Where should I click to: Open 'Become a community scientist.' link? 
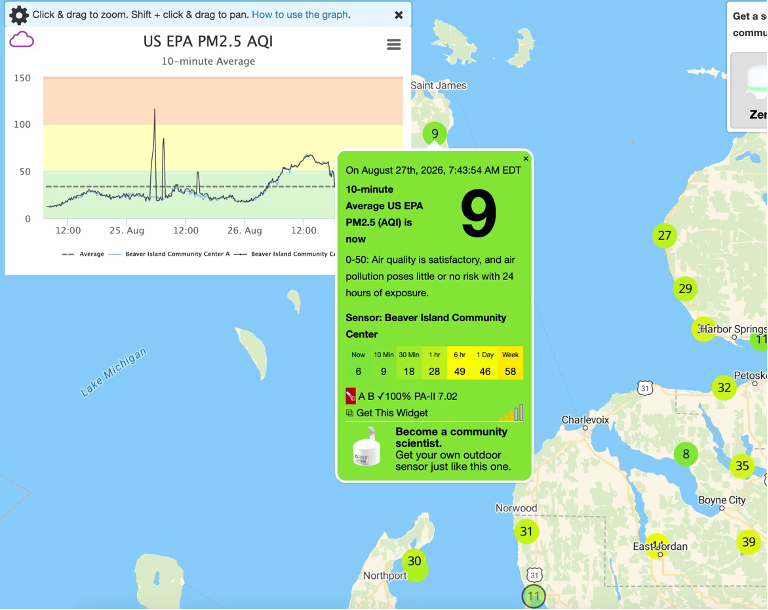(x=451, y=438)
